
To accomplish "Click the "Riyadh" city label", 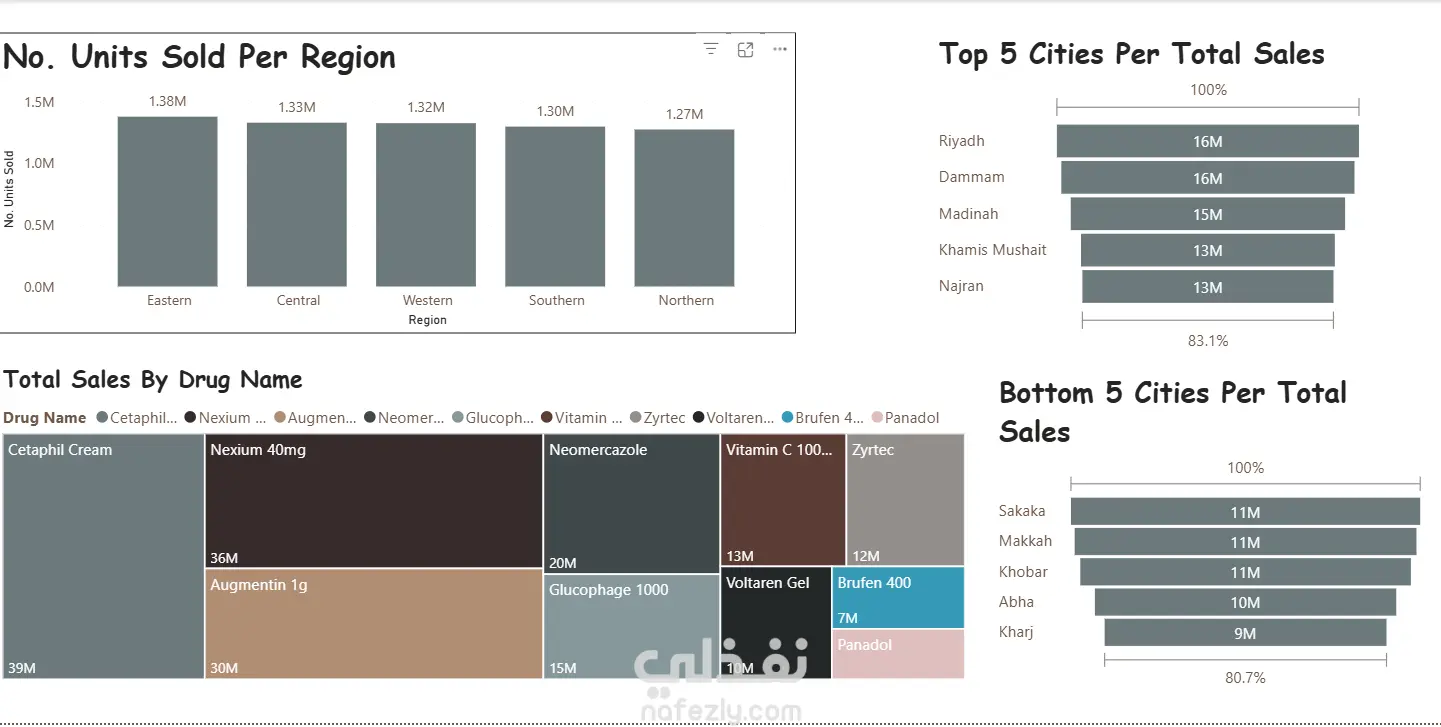I will click(x=961, y=141).
